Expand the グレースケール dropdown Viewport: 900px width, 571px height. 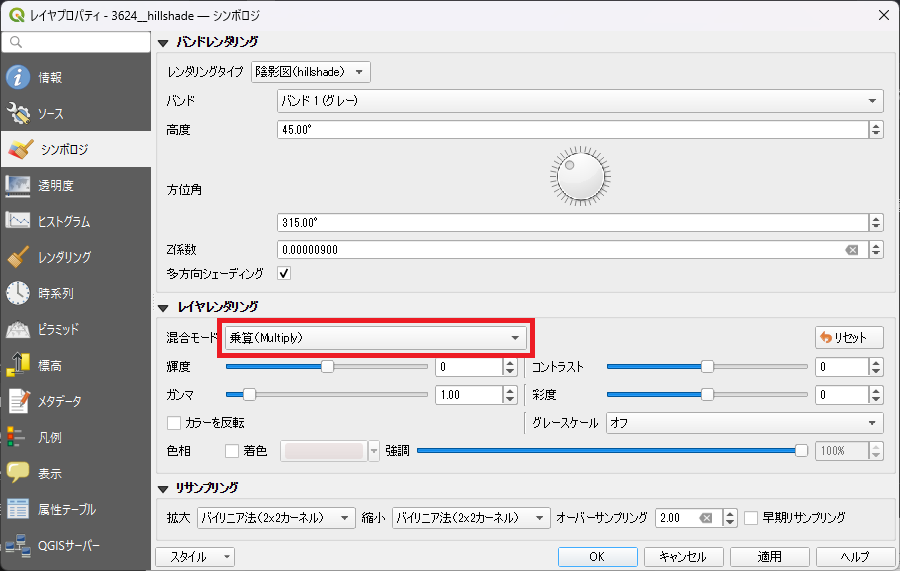coord(745,423)
